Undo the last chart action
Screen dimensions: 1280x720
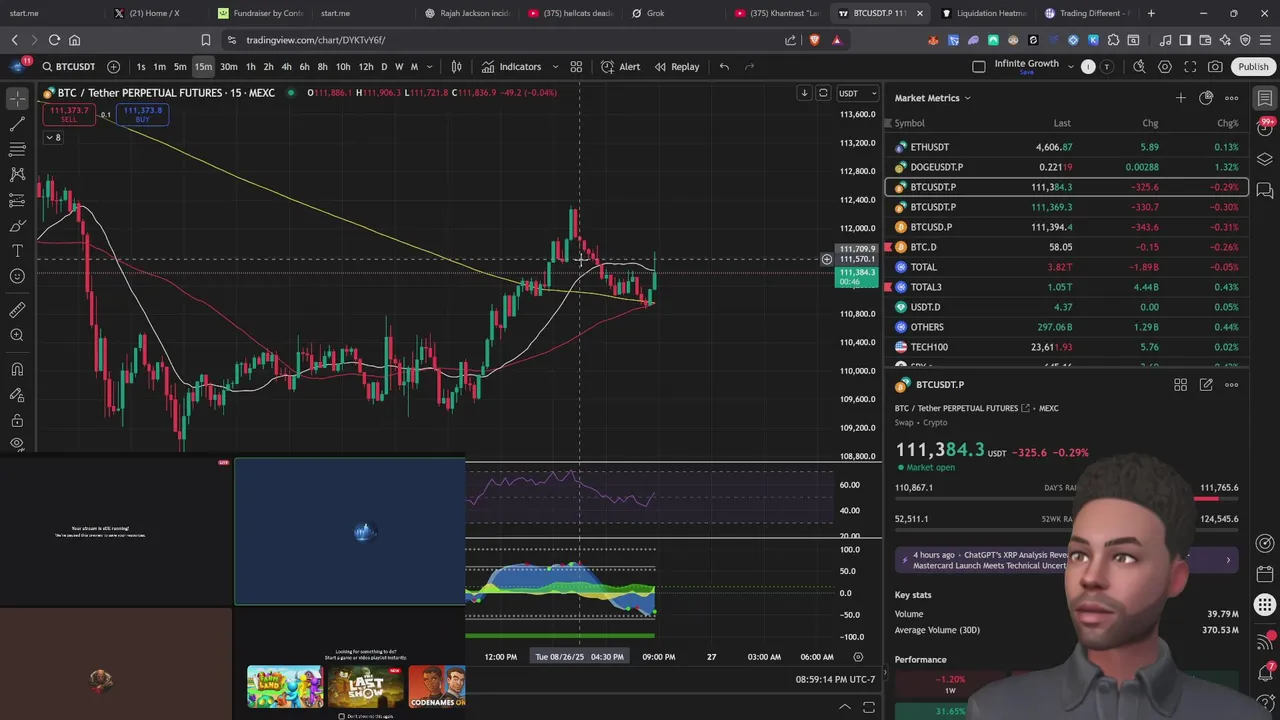[x=724, y=67]
